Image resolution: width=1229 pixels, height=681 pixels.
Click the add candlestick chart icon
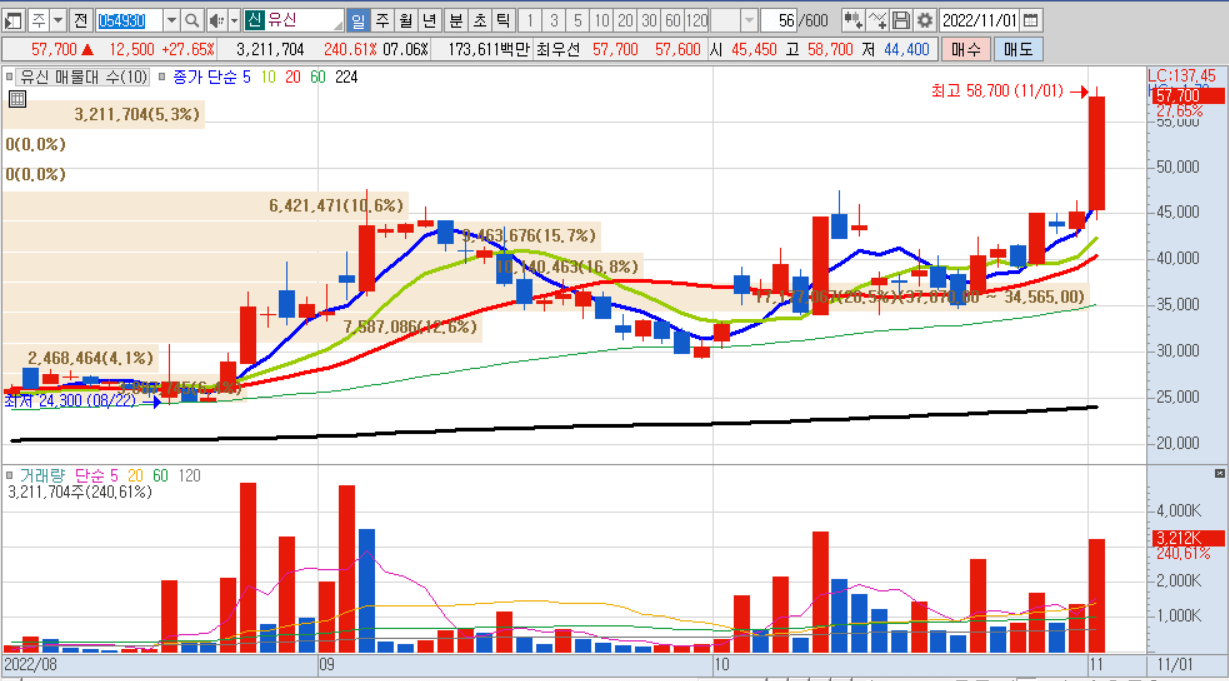853,20
